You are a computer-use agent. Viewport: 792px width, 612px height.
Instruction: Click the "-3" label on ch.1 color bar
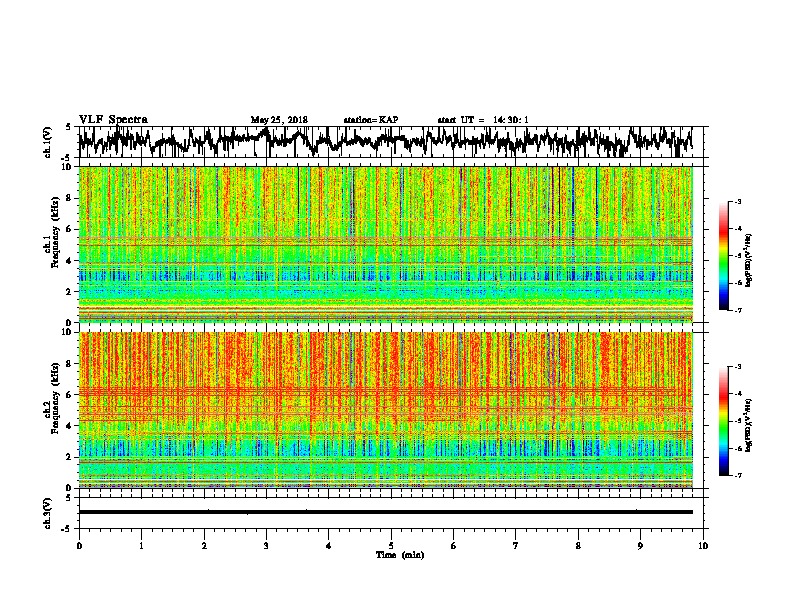click(x=738, y=202)
